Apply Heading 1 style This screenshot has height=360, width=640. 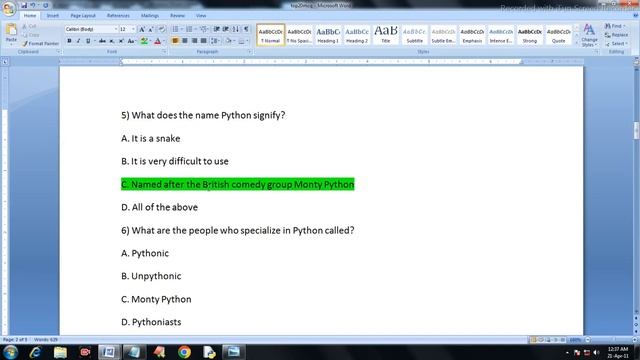coord(328,35)
